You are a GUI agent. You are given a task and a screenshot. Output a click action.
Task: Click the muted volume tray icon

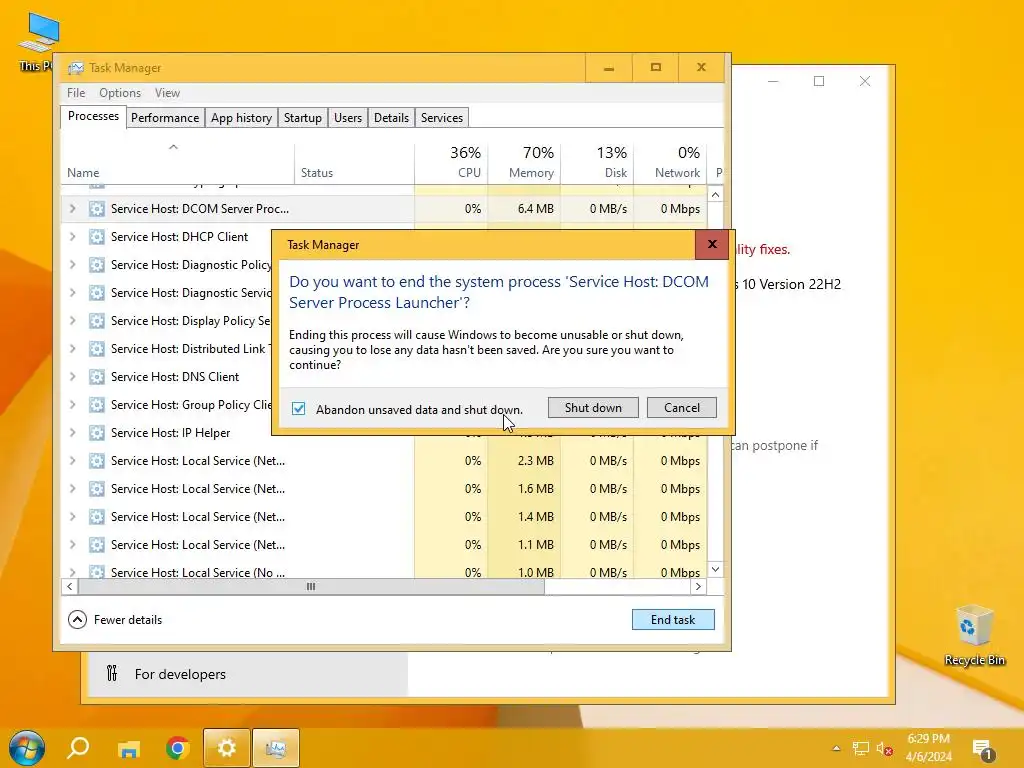tap(884, 748)
